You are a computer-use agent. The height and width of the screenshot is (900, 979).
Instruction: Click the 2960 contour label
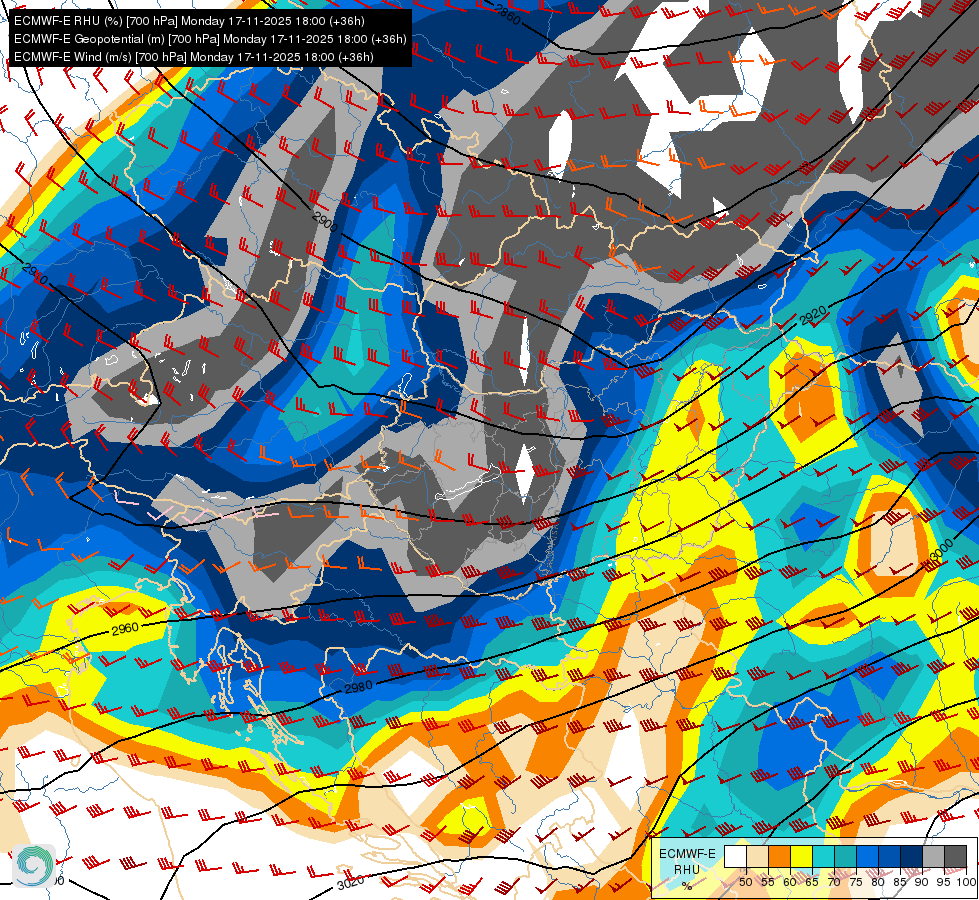pyautogui.click(x=125, y=628)
